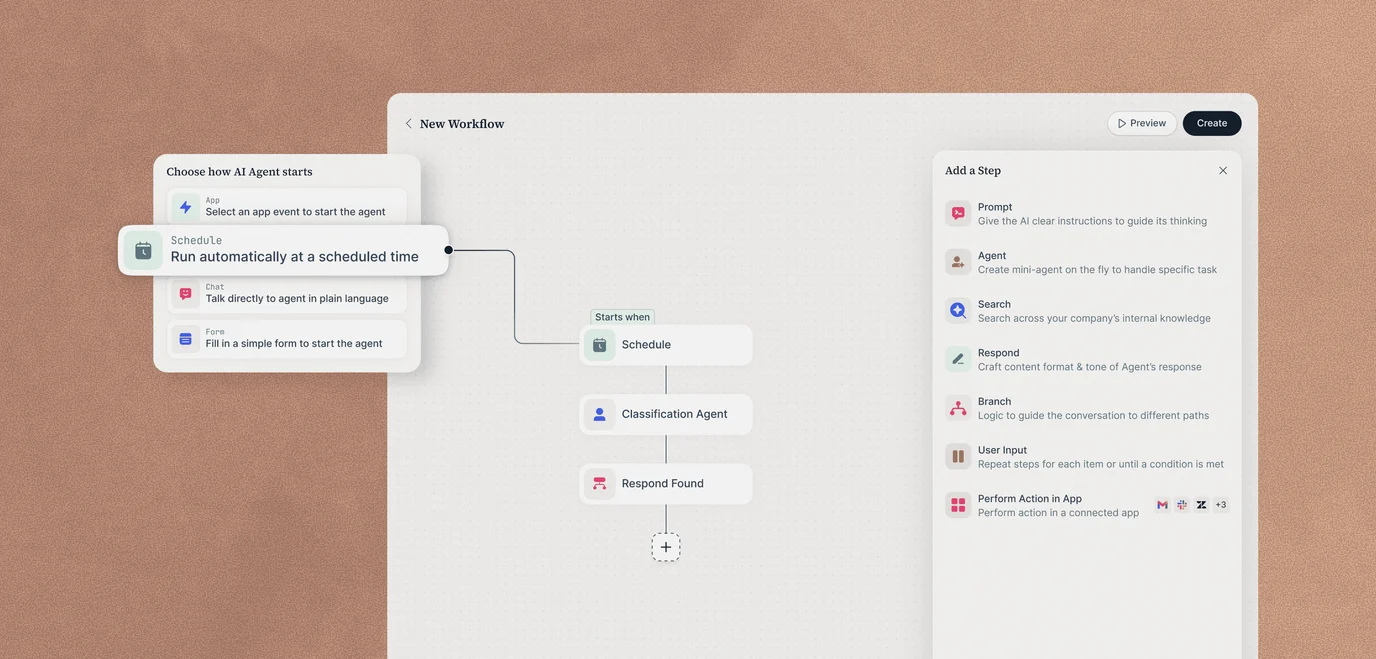Select the Respond step title

999,353
